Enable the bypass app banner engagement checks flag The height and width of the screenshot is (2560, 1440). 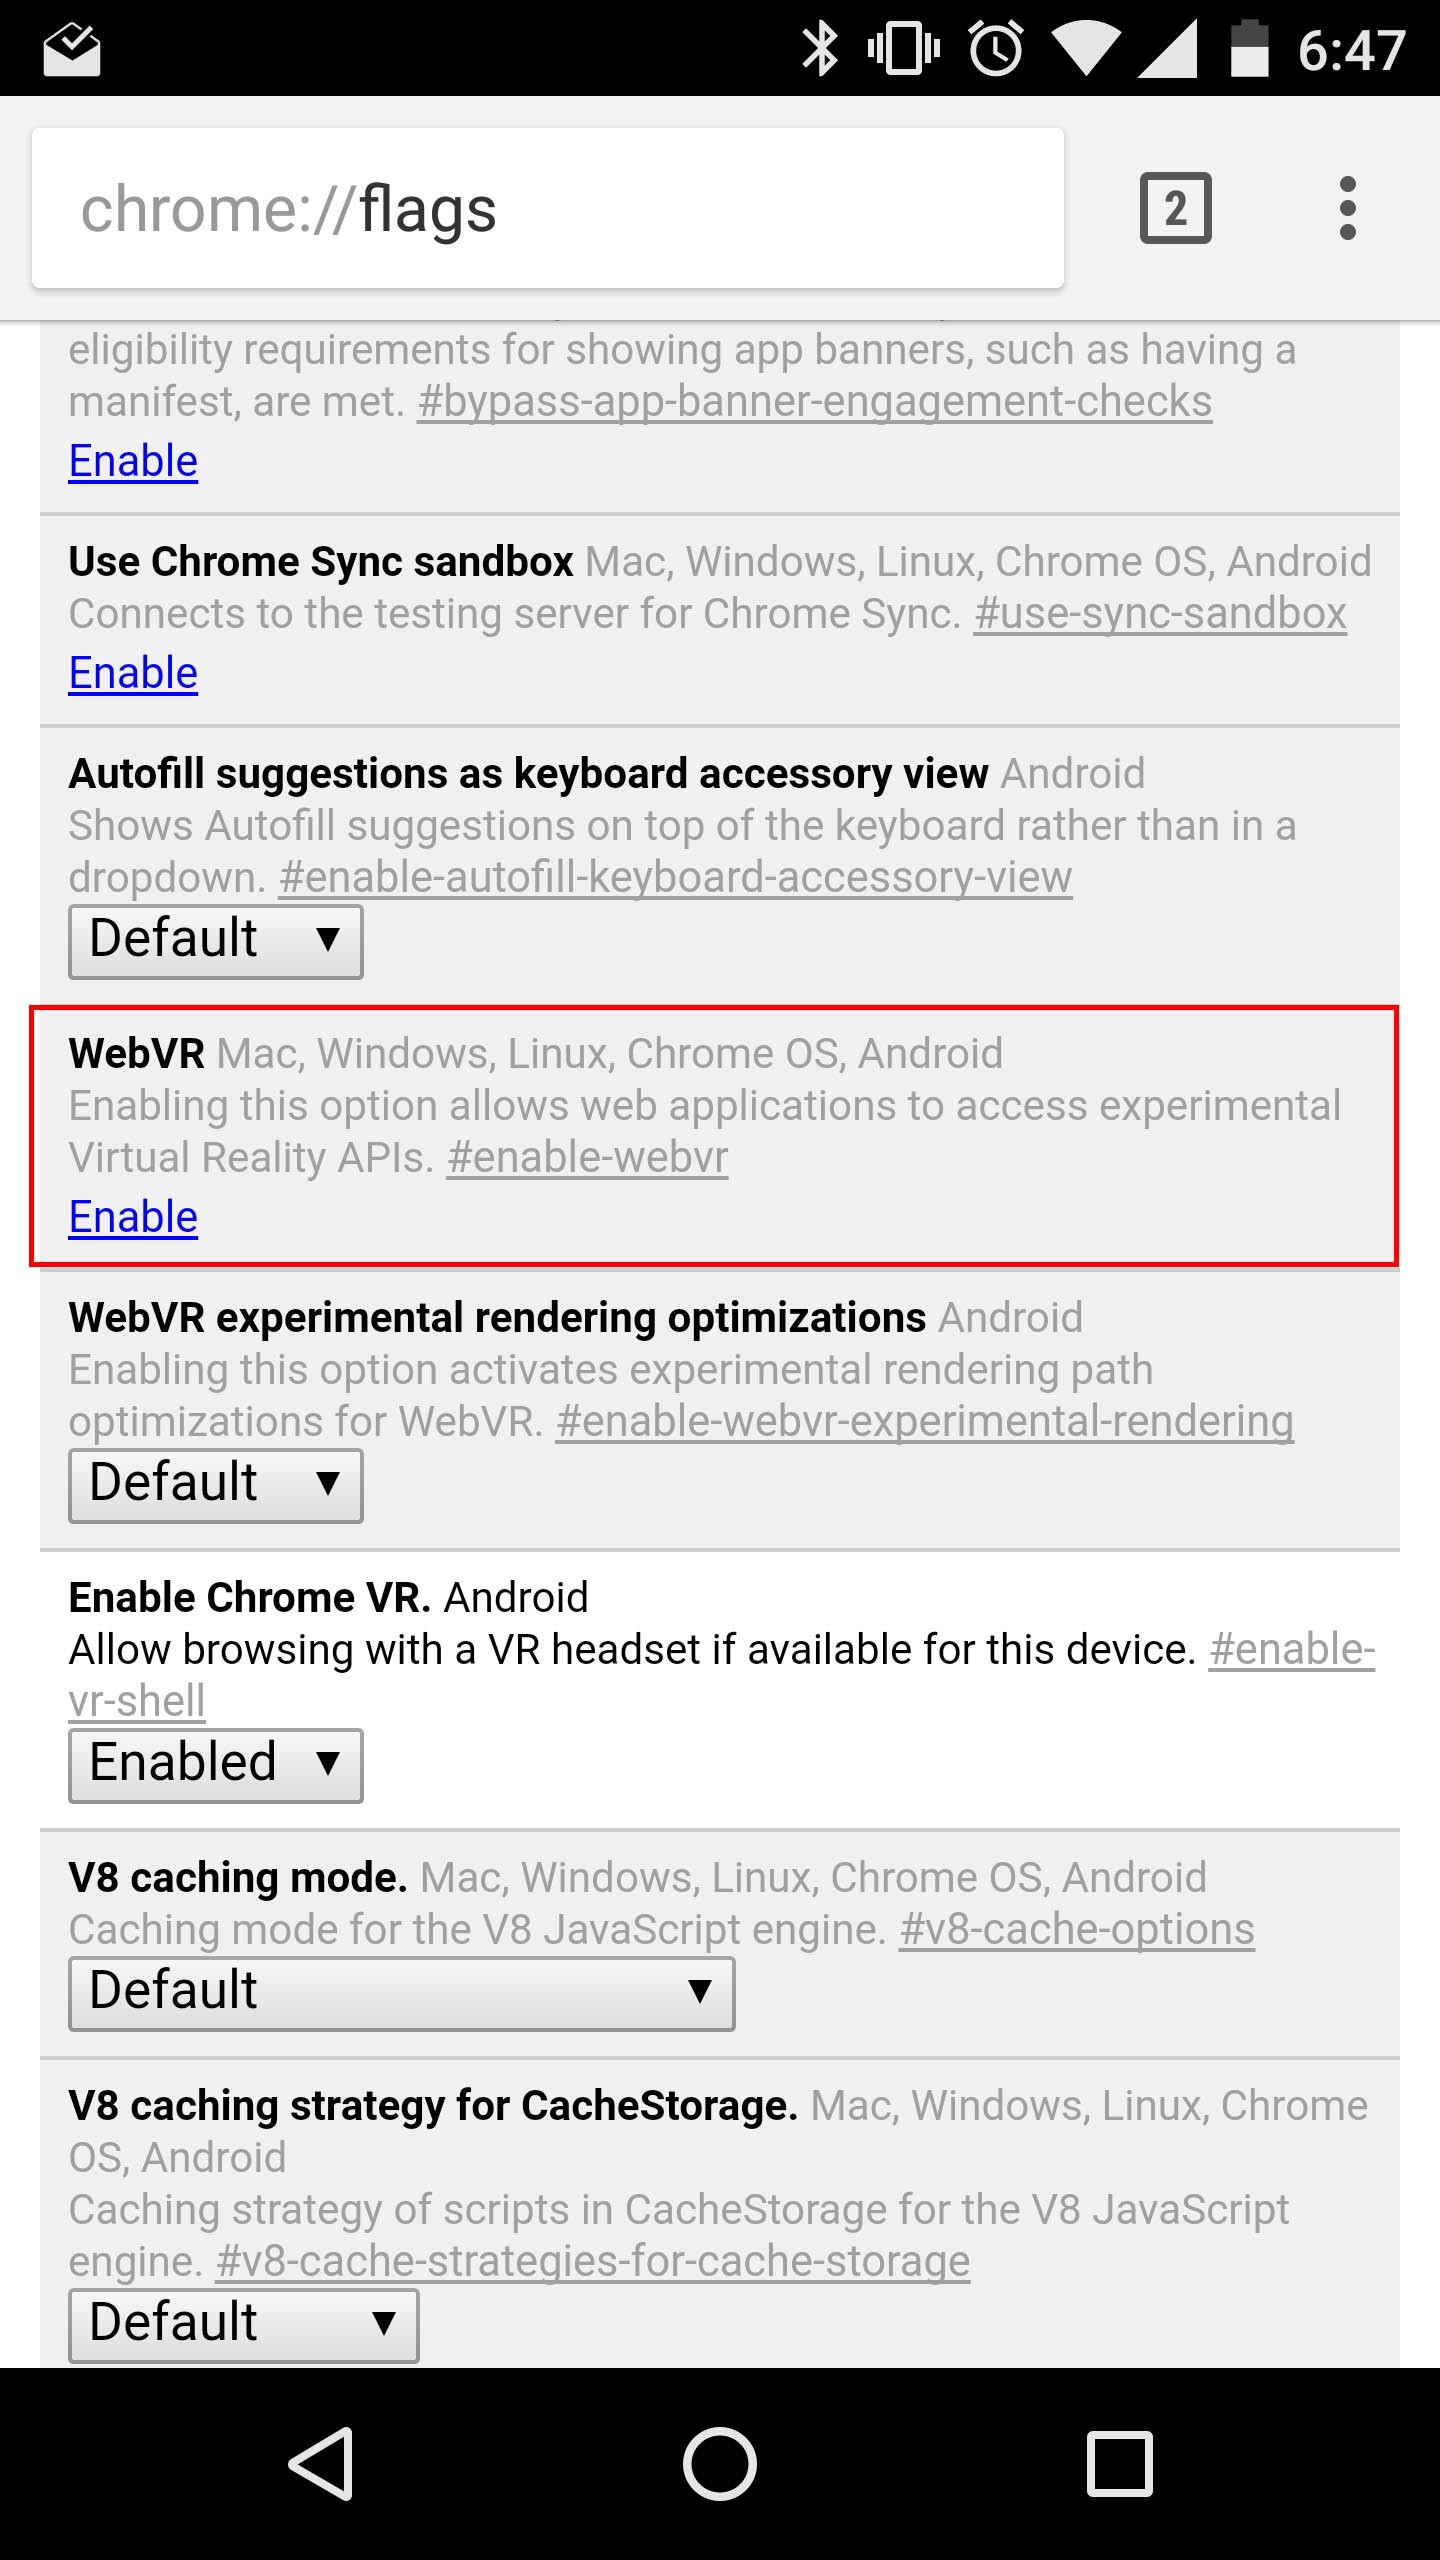click(133, 461)
